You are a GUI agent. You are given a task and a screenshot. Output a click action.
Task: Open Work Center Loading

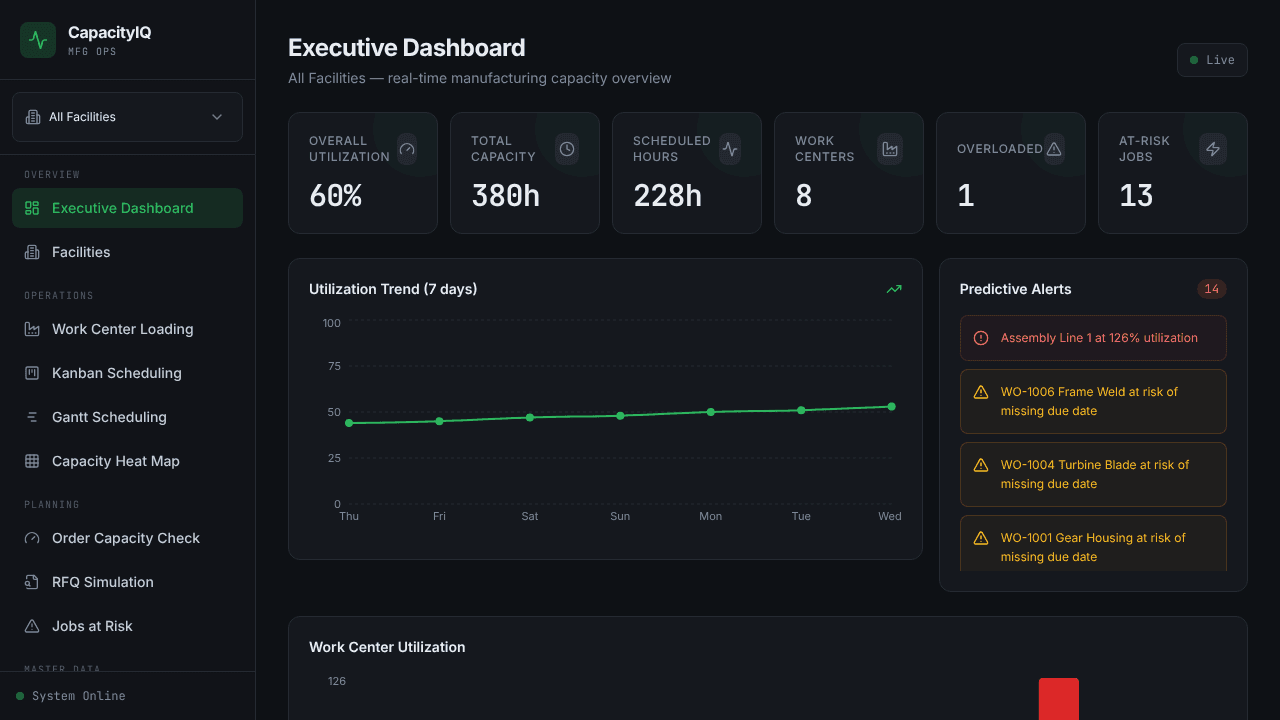tap(127, 329)
